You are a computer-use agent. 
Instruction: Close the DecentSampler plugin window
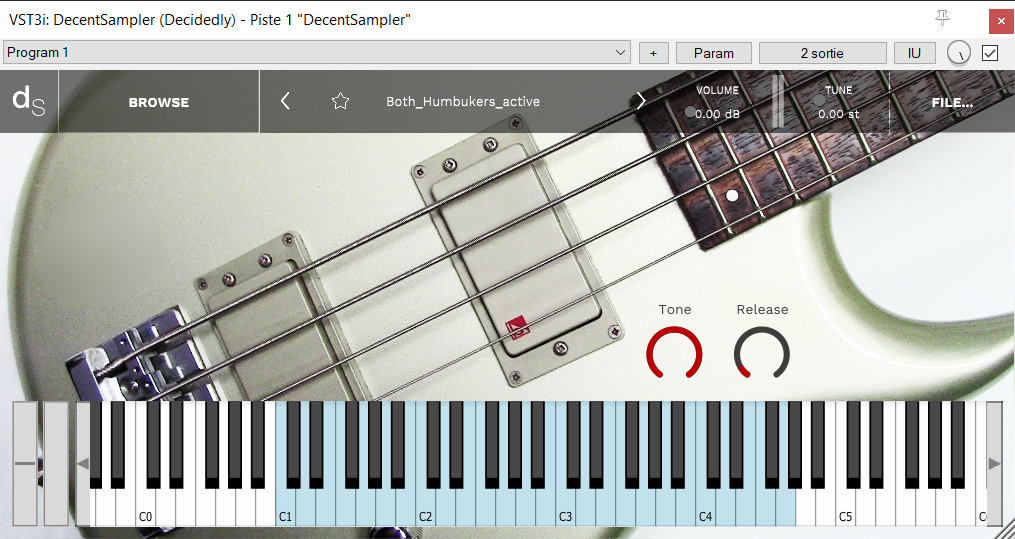(1001, 21)
